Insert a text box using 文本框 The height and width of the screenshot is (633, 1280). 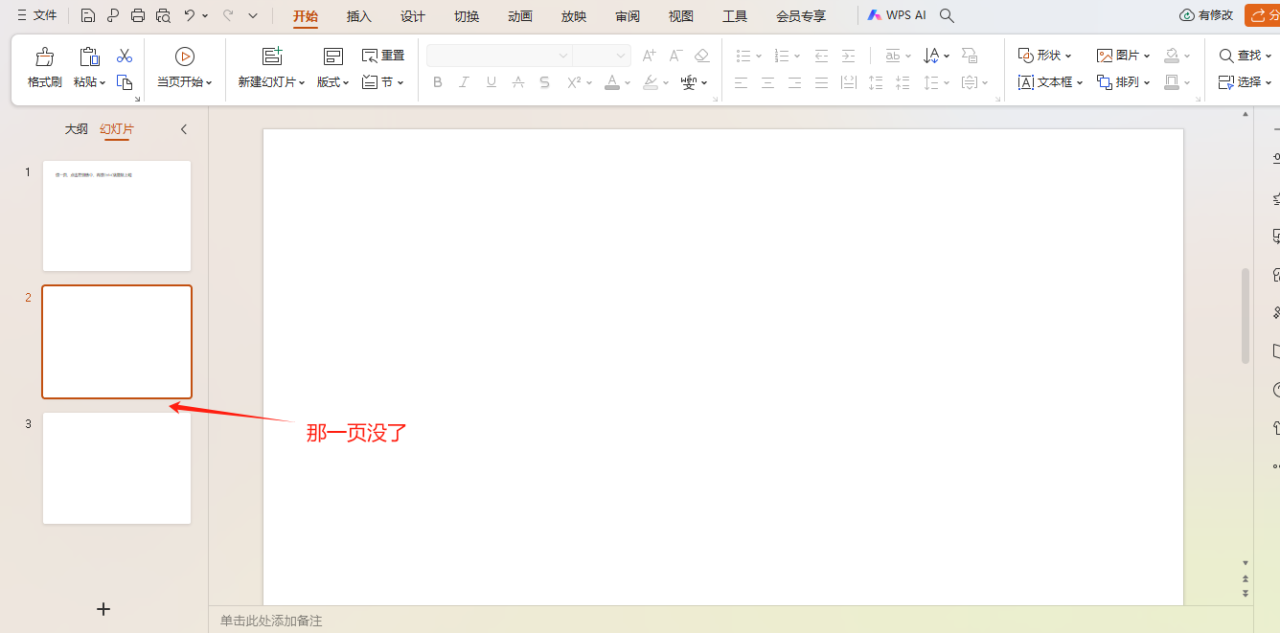pyautogui.click(x=1048, y=82)
